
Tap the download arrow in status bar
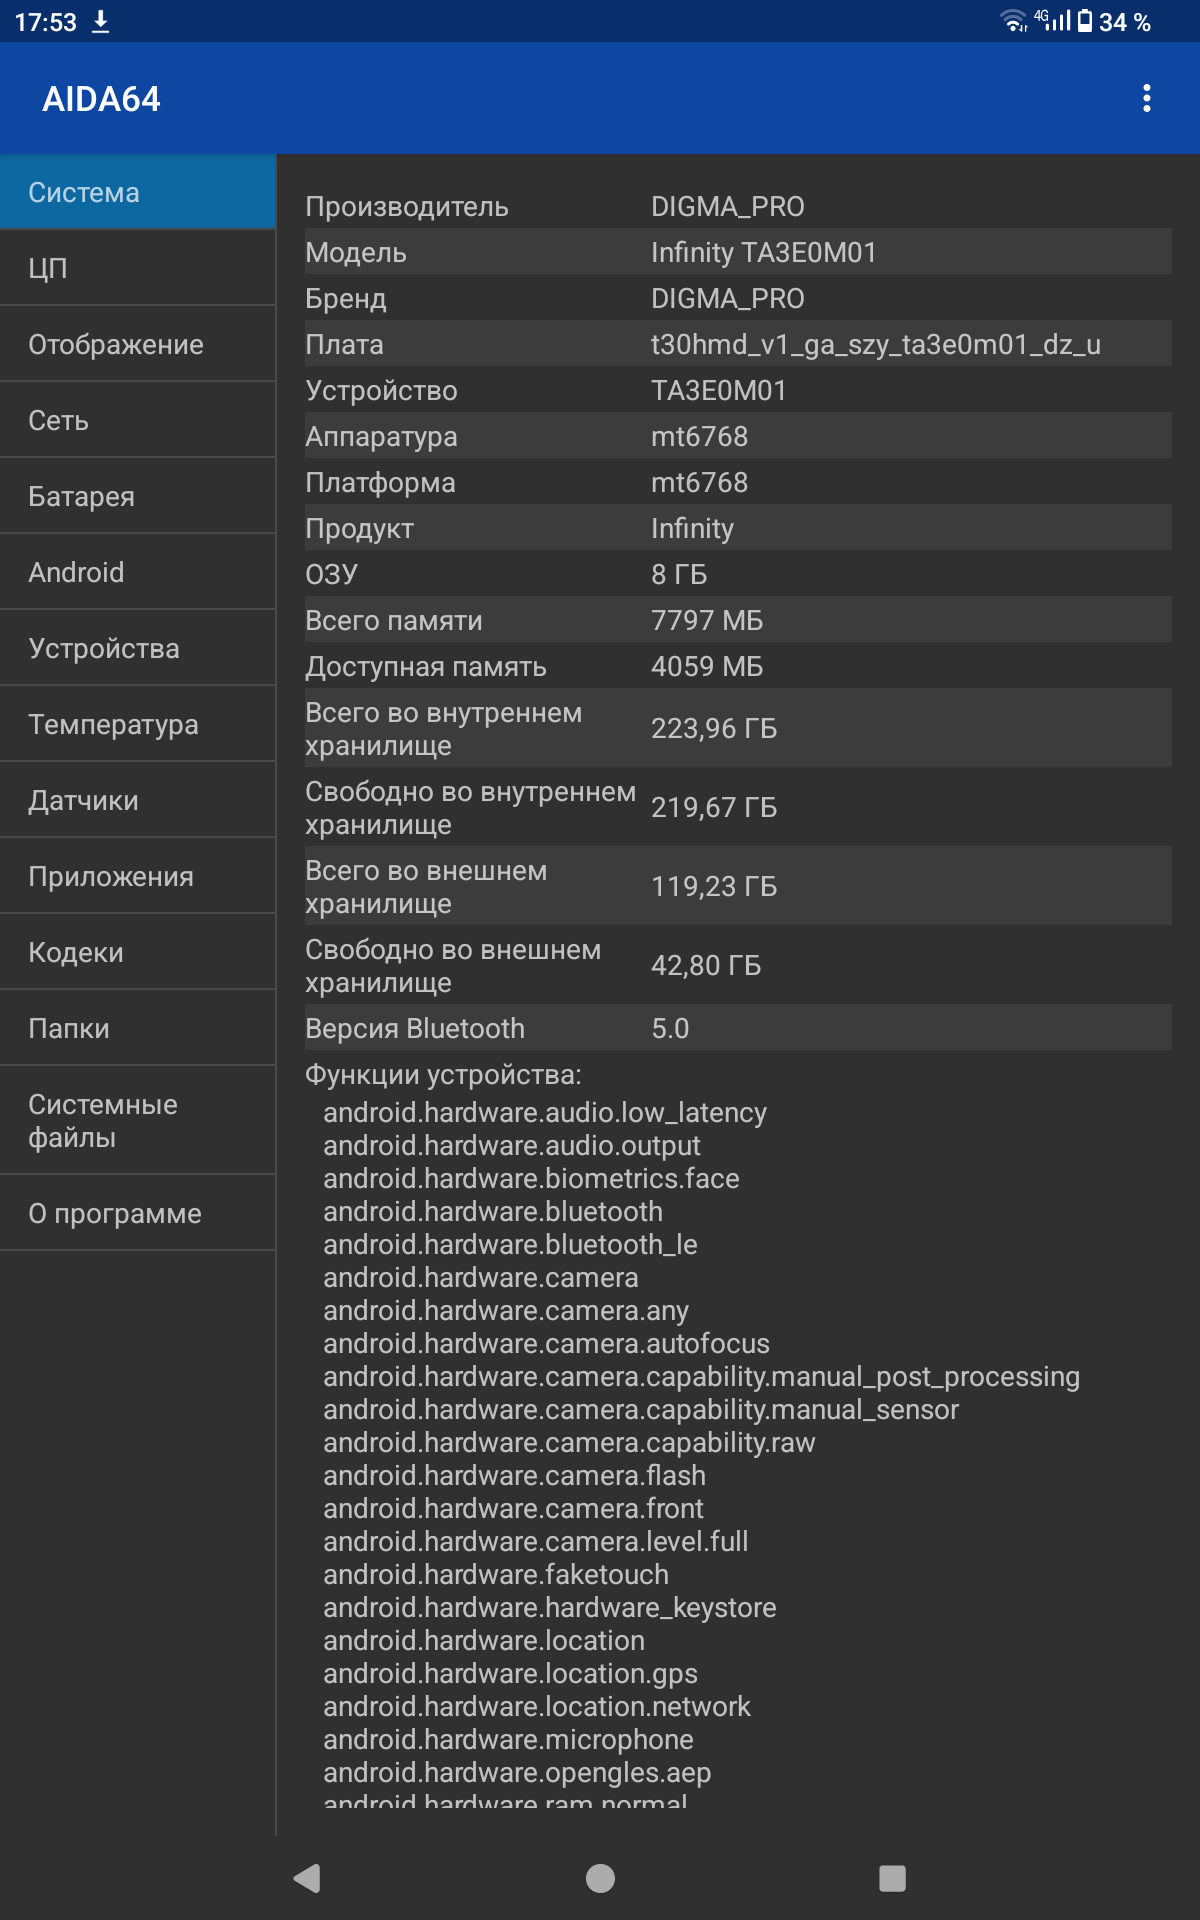(100, 22)
